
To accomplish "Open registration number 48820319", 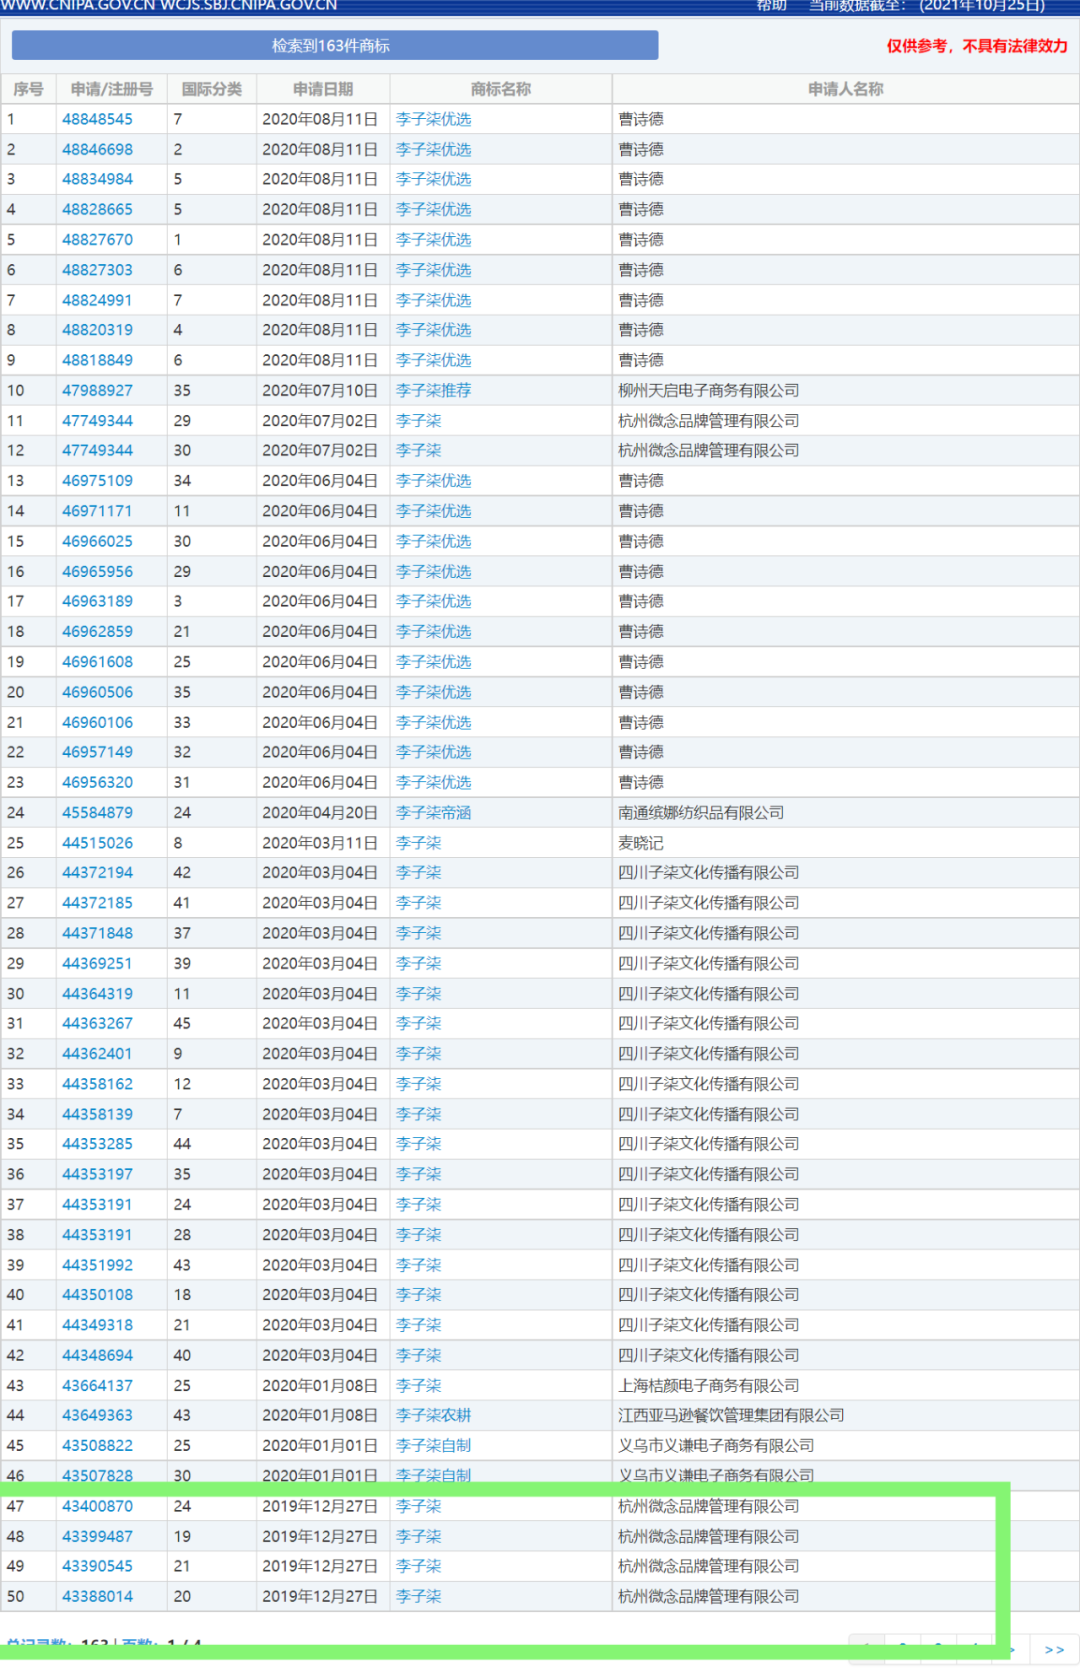I will (97, 330).
